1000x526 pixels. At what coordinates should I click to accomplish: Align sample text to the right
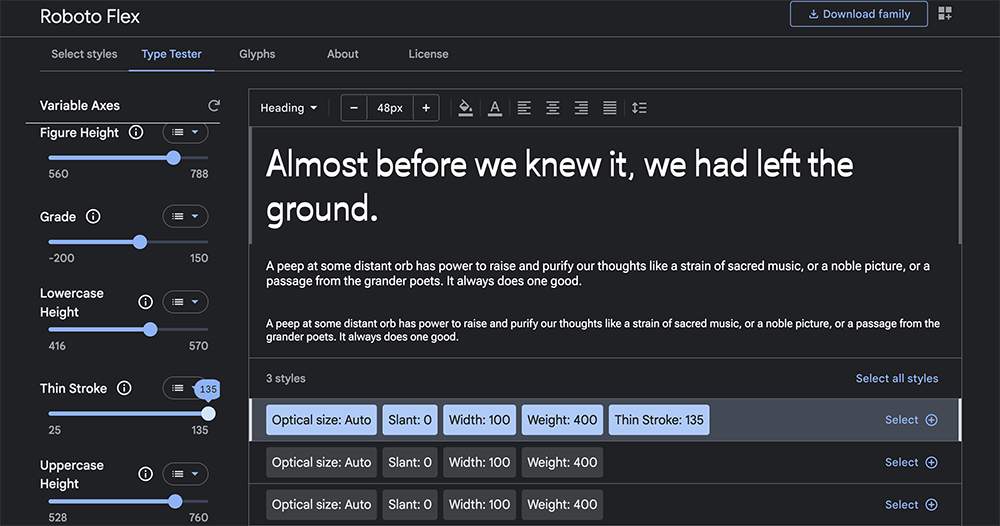point(581,108)
